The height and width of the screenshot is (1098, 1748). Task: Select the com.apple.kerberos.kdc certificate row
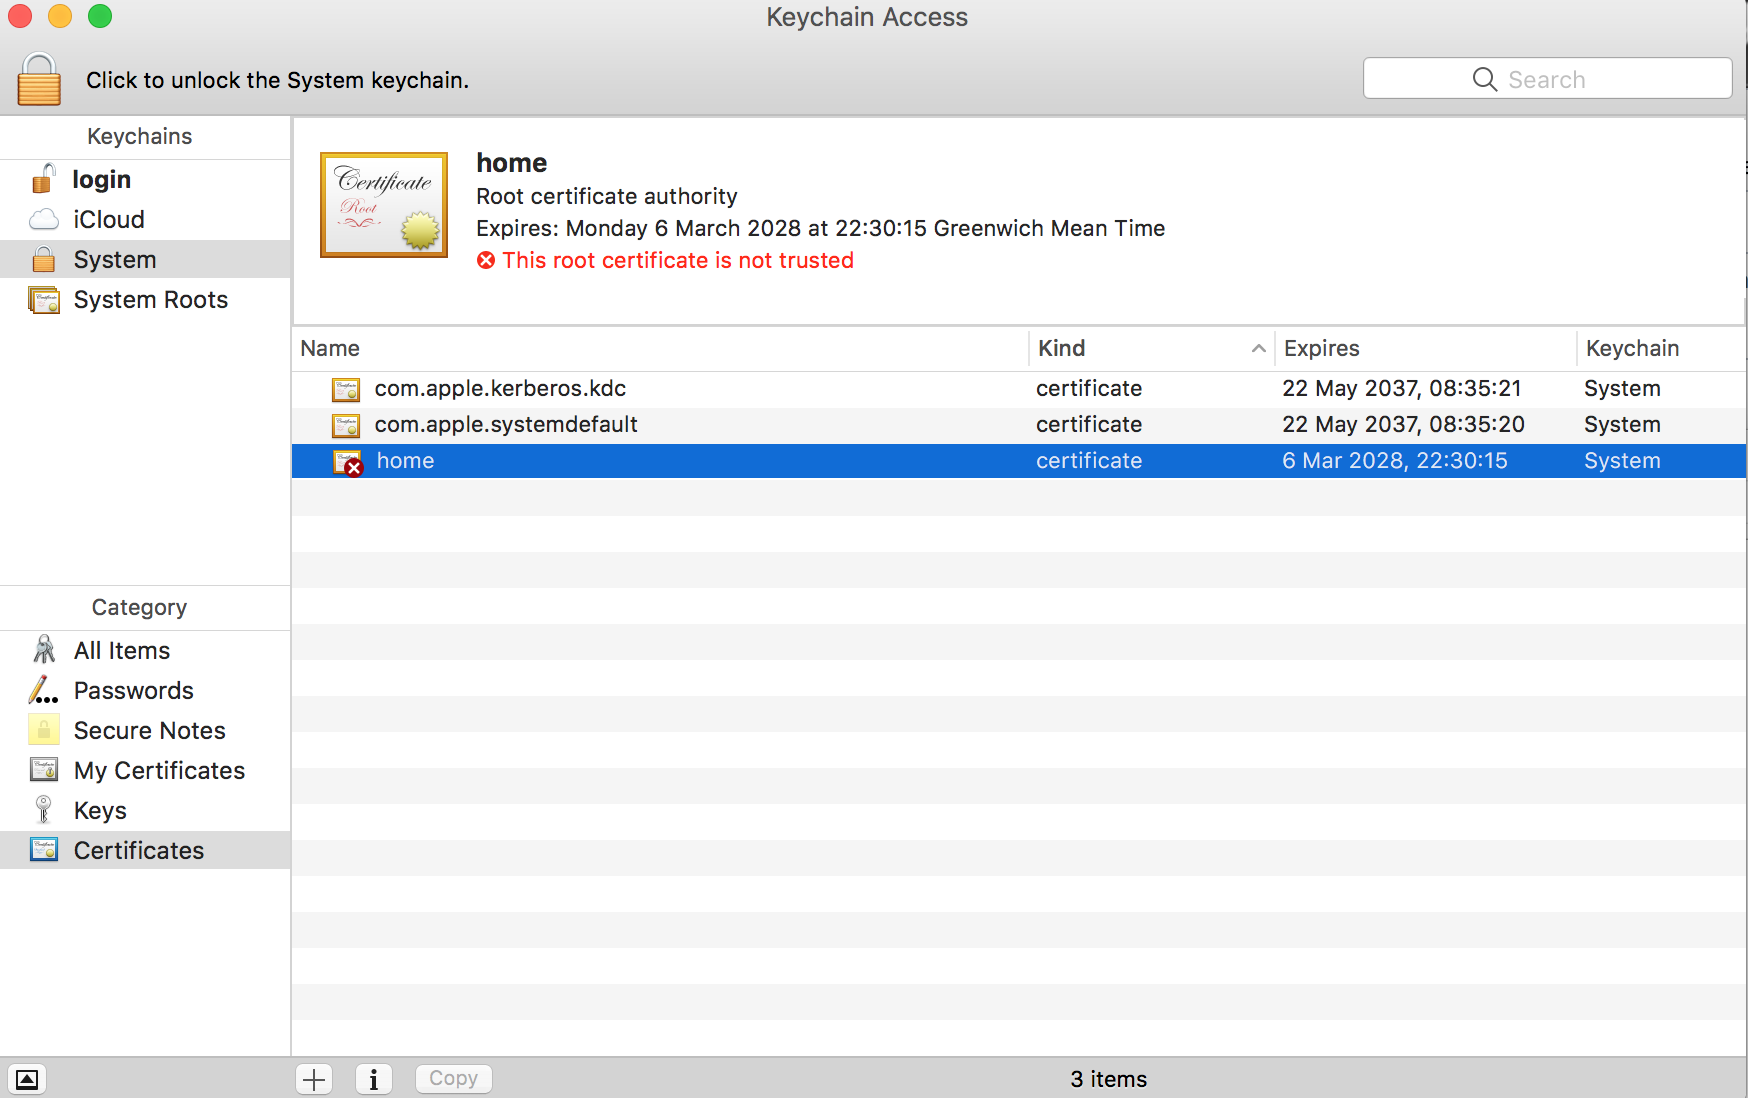[500, 389]
